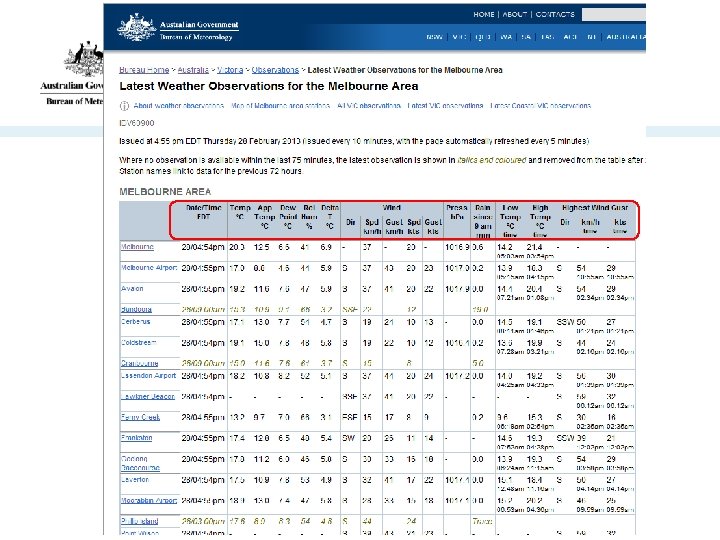
Task: Open the Essendon Airport station link
Action: tap(148, 376)
